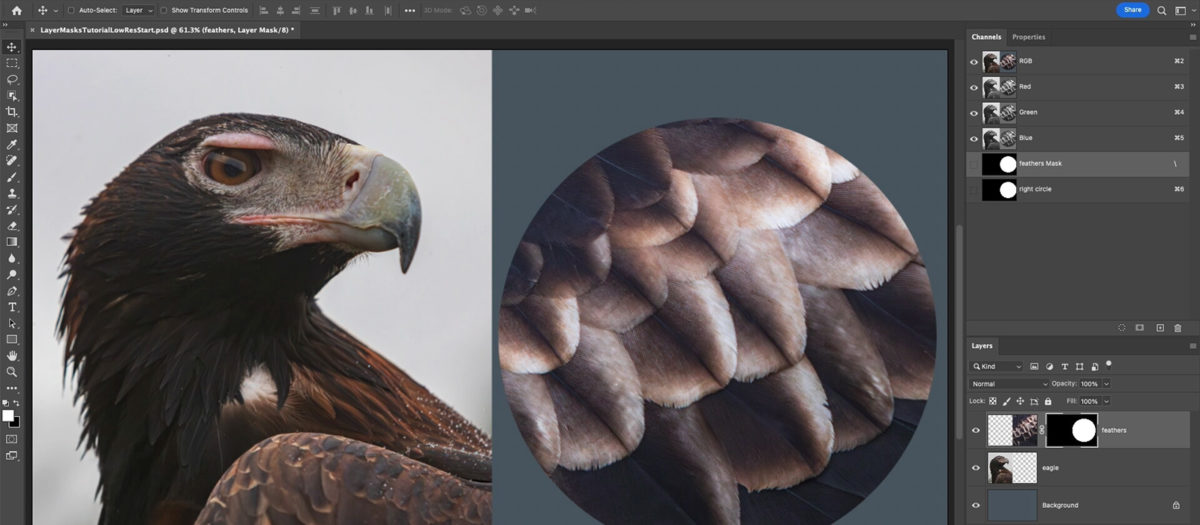Filter layers by pixel layers icon
The width and height of the screenshot is (1200, 525).
click(x=1034, y=367)
